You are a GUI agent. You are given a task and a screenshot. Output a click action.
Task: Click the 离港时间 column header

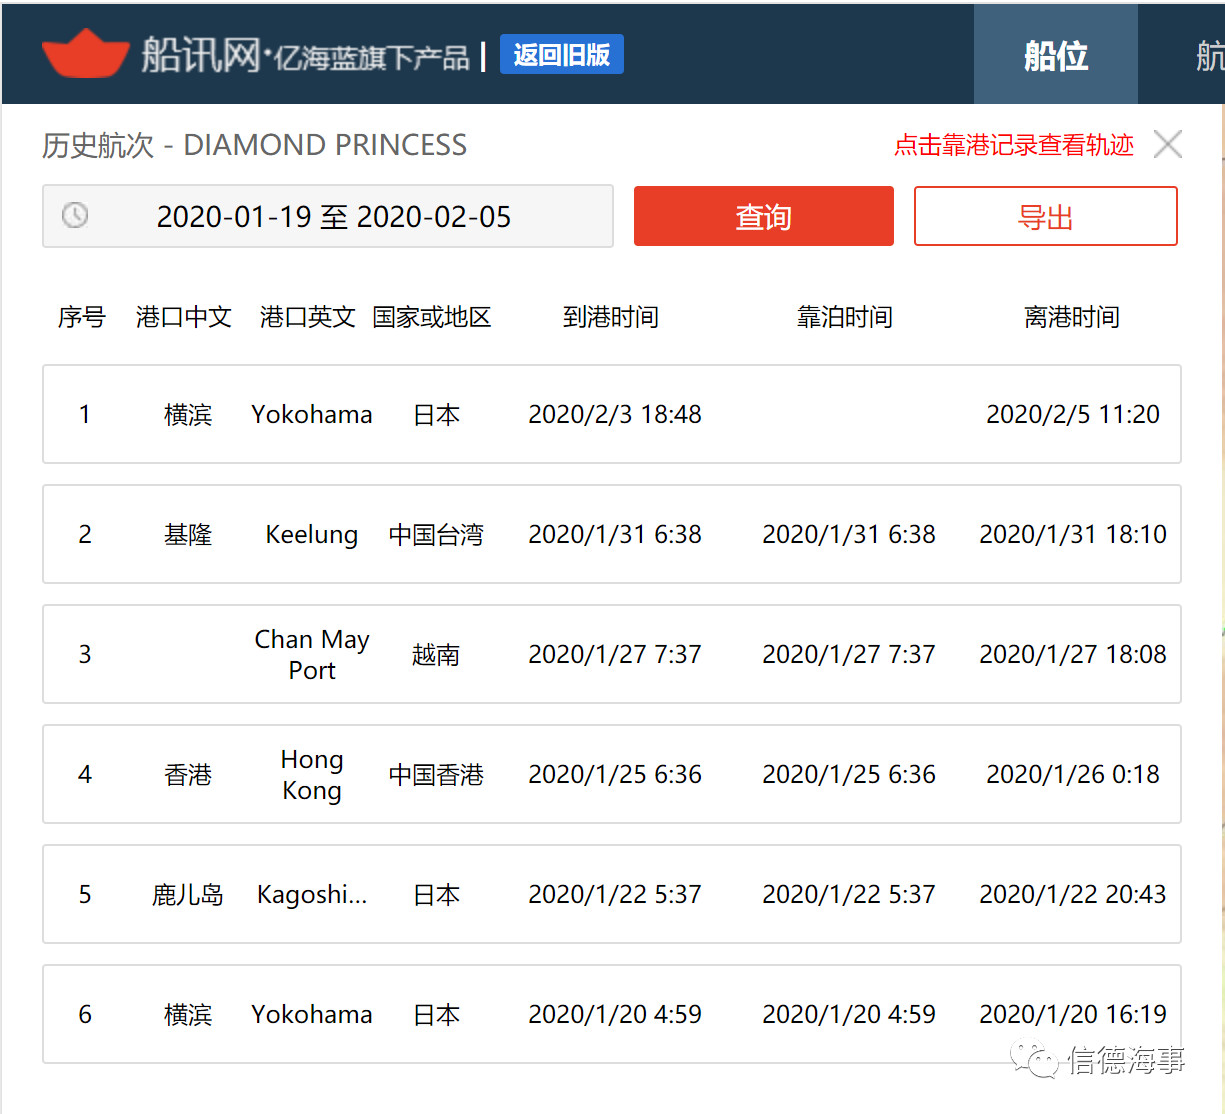(x=1072, y=317)
